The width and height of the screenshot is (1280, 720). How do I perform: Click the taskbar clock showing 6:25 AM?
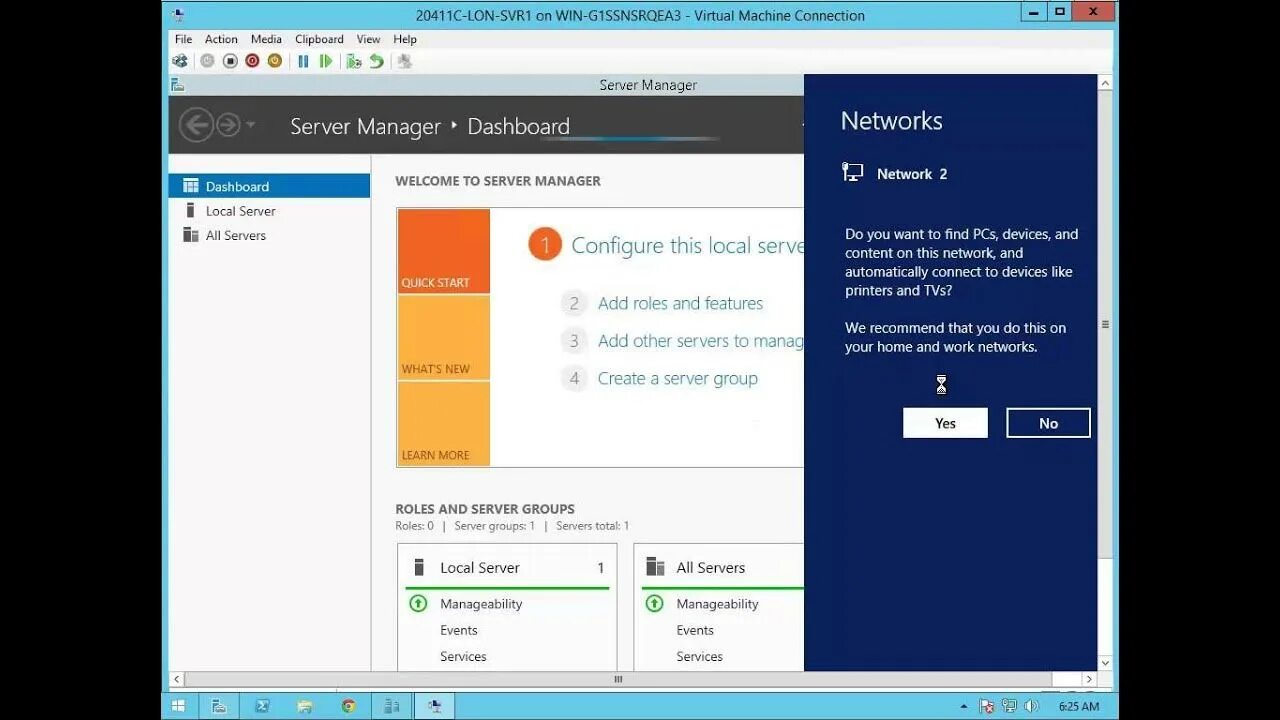(x=1079, y=706)
